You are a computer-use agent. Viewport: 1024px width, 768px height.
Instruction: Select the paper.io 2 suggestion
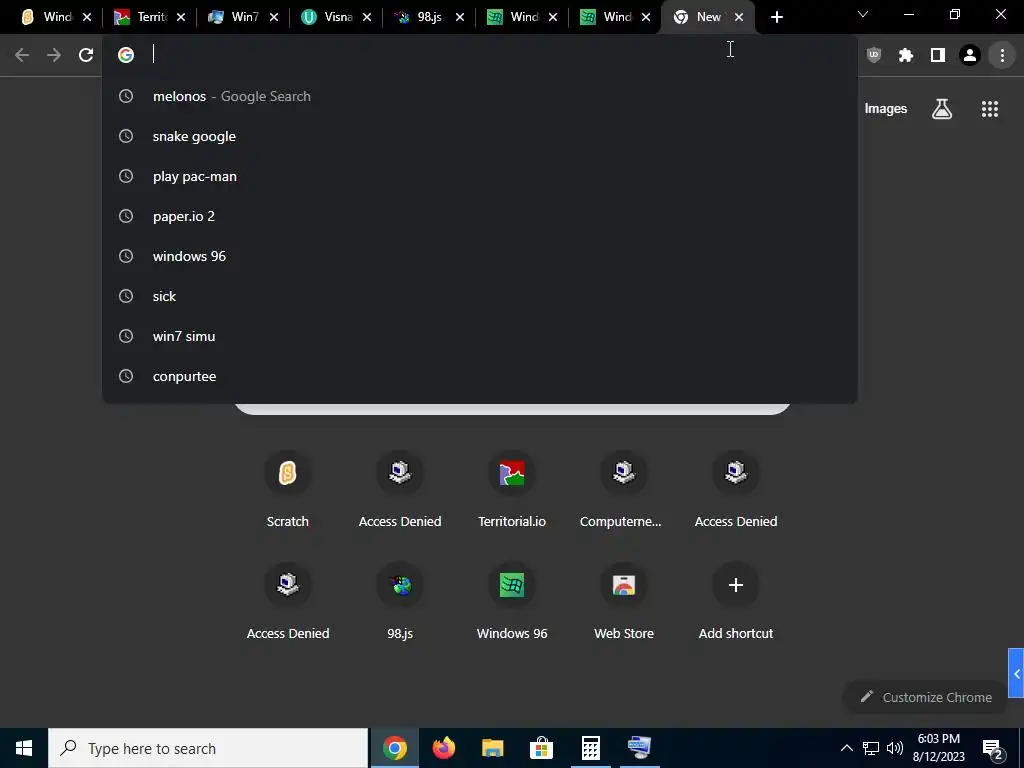point(480,216)
